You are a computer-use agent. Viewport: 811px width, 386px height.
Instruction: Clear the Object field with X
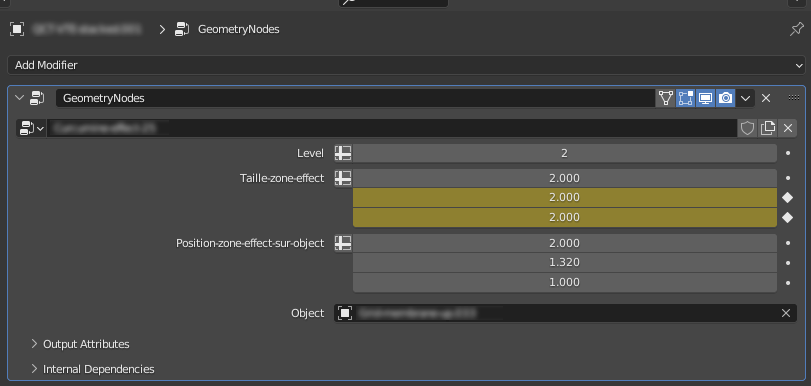pyautogui.click(x=786, y=313)
